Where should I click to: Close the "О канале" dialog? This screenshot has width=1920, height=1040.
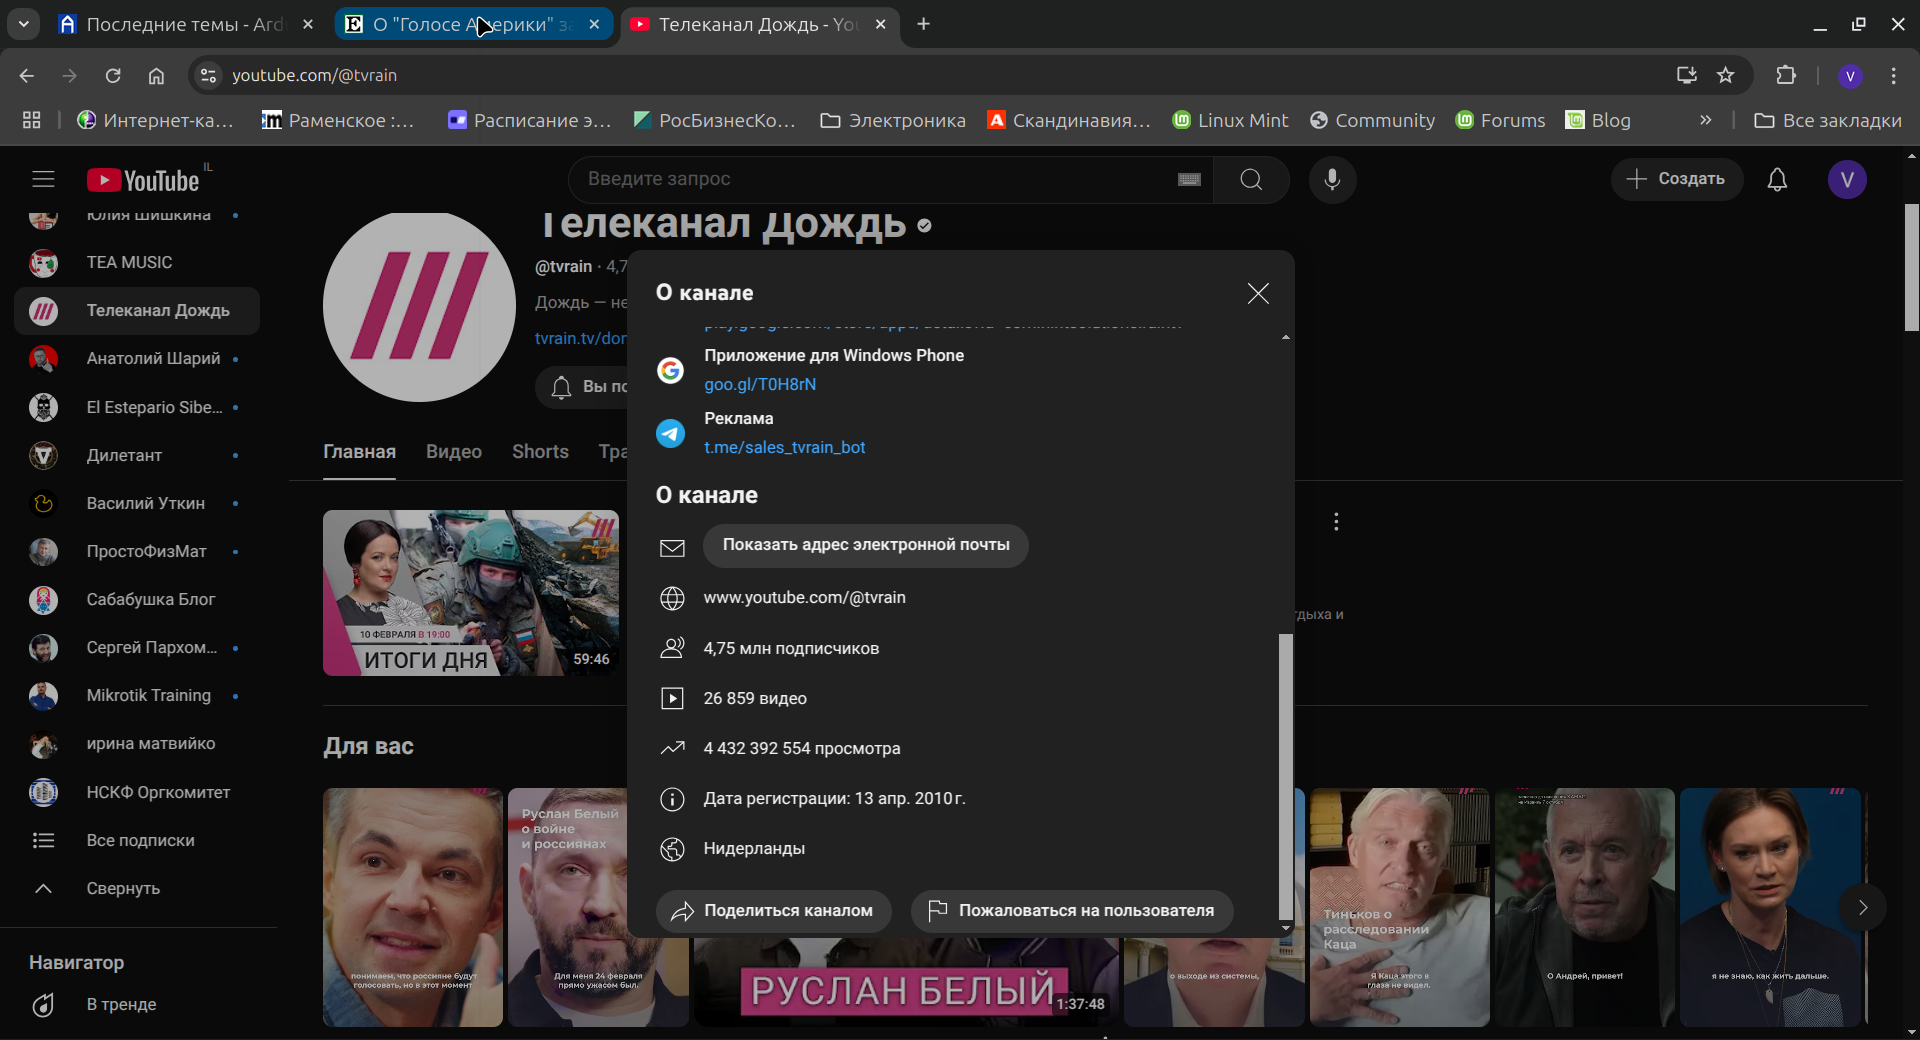1258,293
